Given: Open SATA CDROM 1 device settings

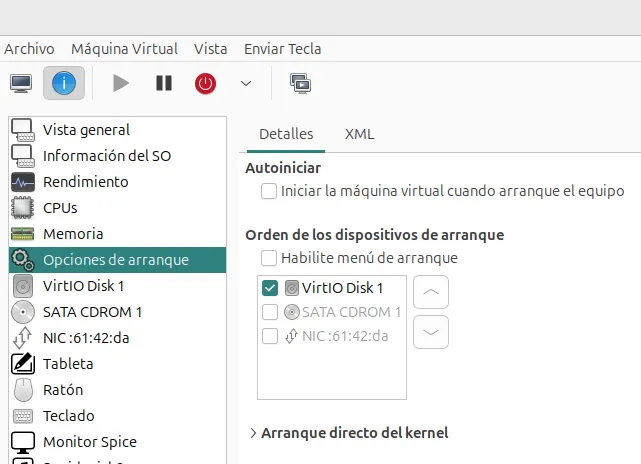Looking at the screenshot, I should click(92, 312).
